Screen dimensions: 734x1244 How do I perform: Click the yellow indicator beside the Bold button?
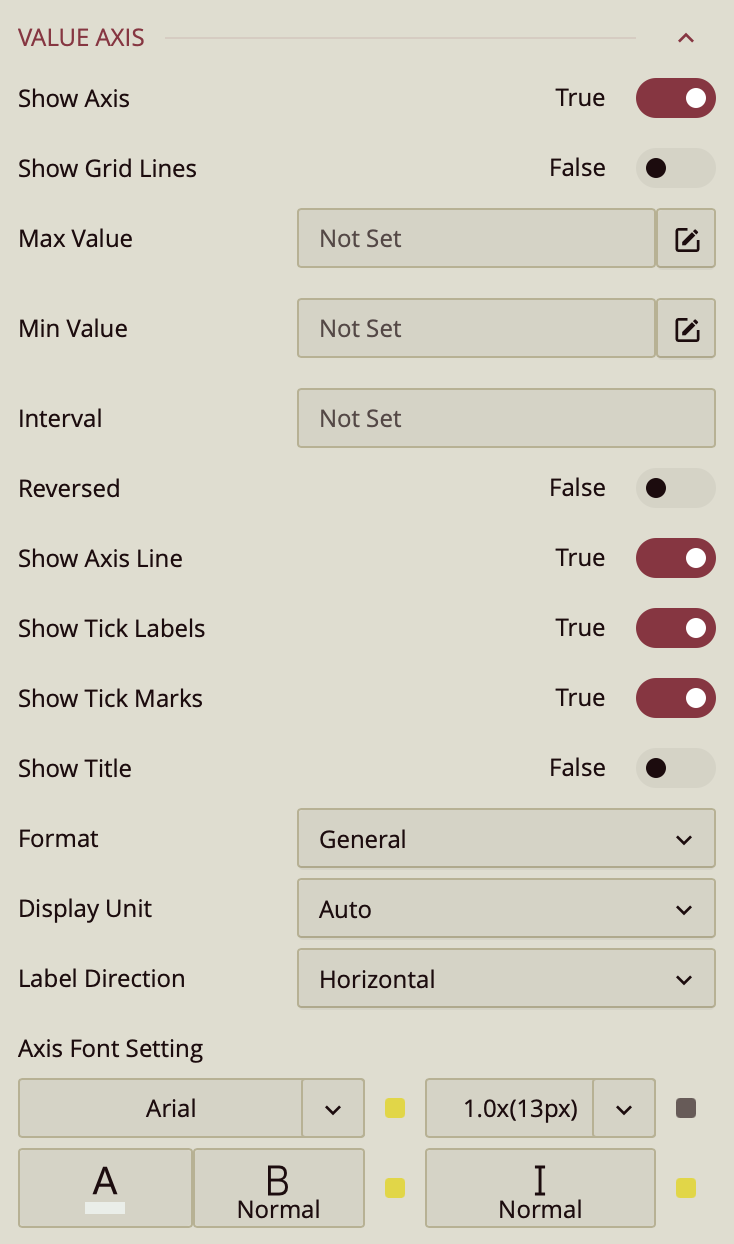click(x=395, y=1188)
